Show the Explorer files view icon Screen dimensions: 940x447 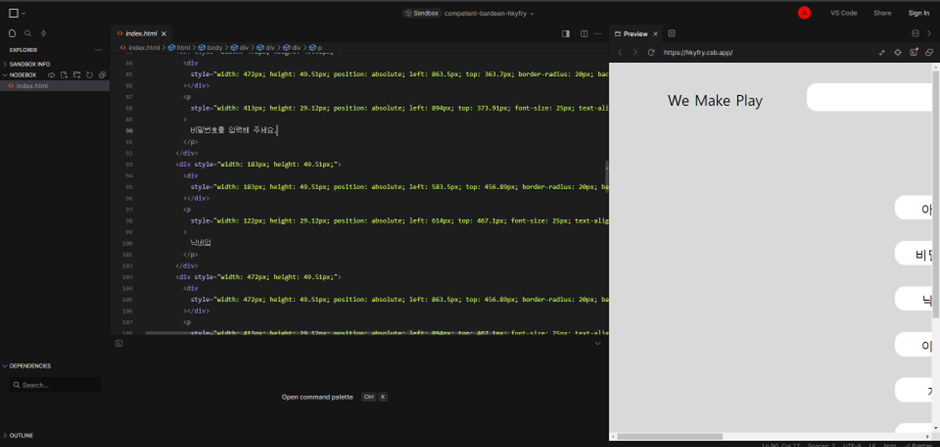12,34
